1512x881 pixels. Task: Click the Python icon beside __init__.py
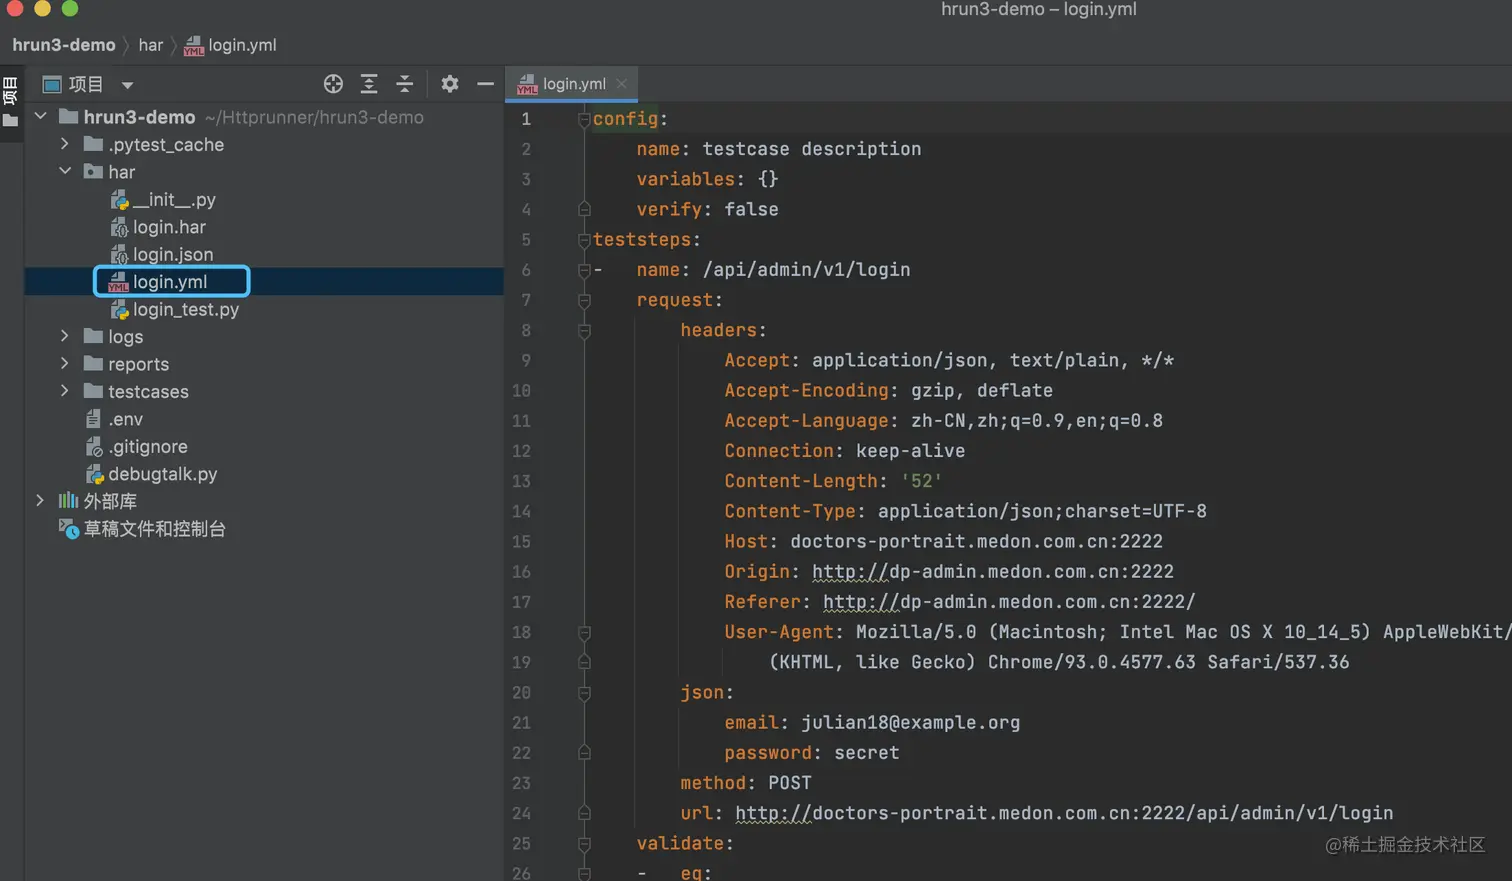coord(119,200)
